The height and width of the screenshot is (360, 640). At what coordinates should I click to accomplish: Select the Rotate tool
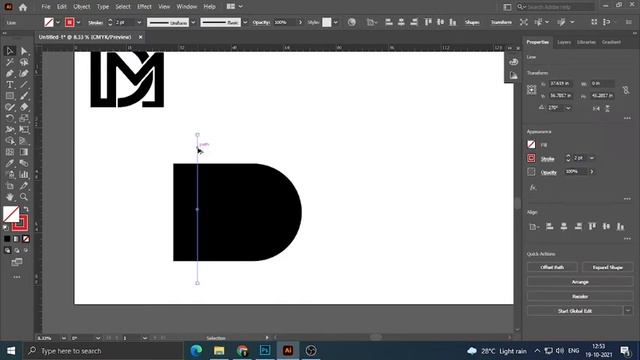[10, 118]
